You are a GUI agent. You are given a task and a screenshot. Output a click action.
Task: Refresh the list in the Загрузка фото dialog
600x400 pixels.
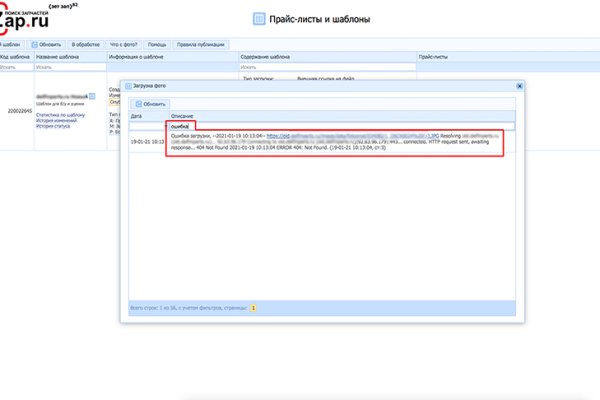(x=148, y=104)
